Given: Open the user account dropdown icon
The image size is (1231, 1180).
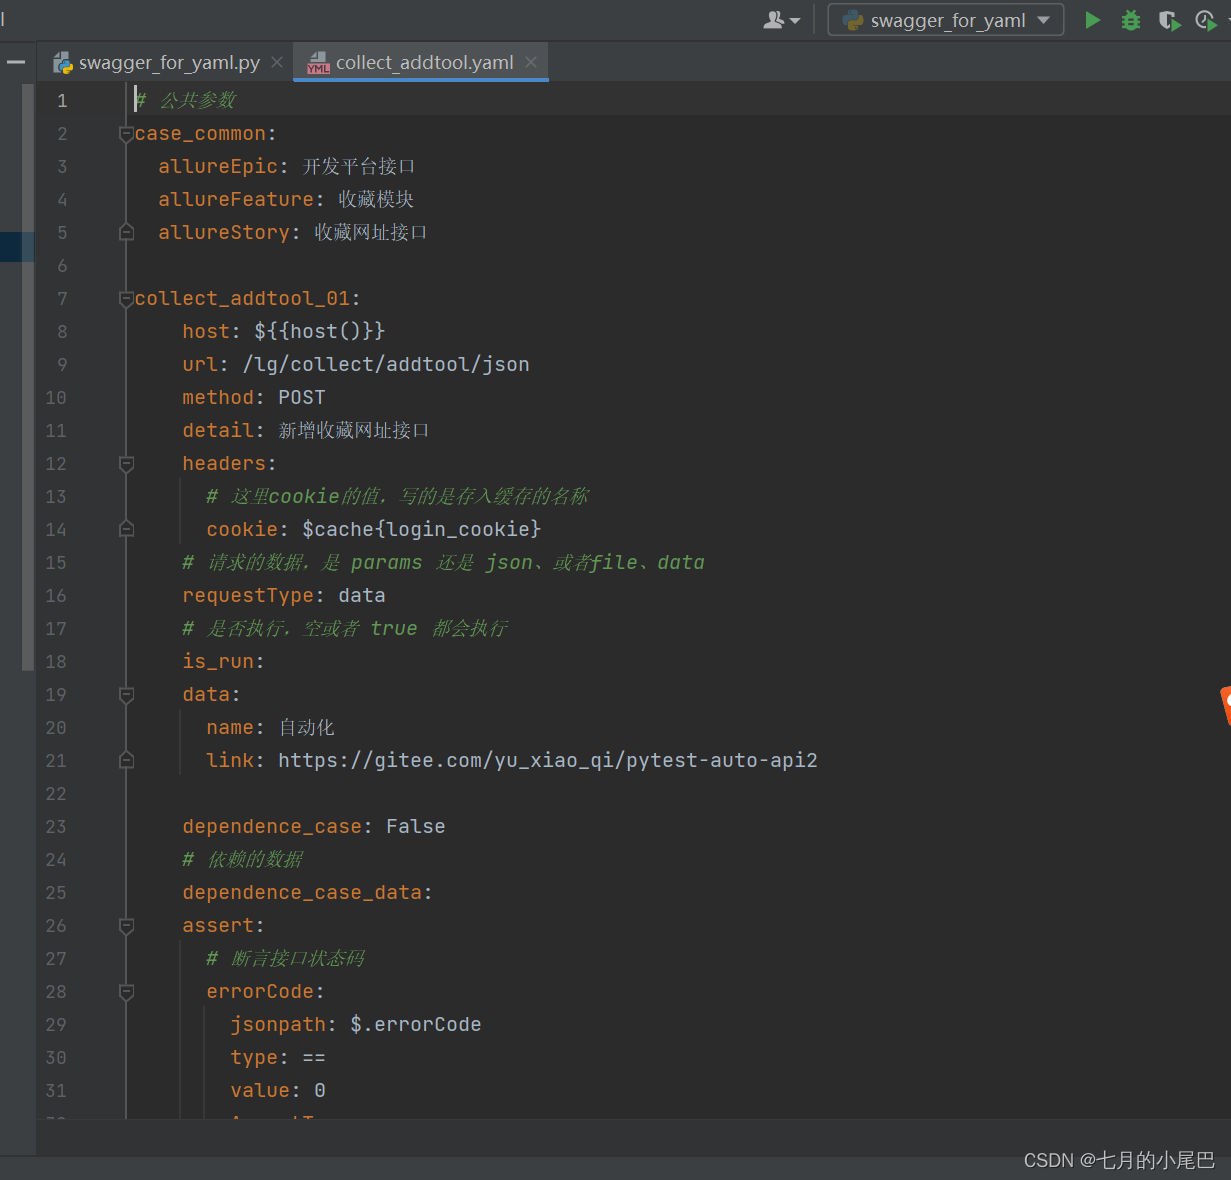Looking at the screenshot, I should pos(781,20).
